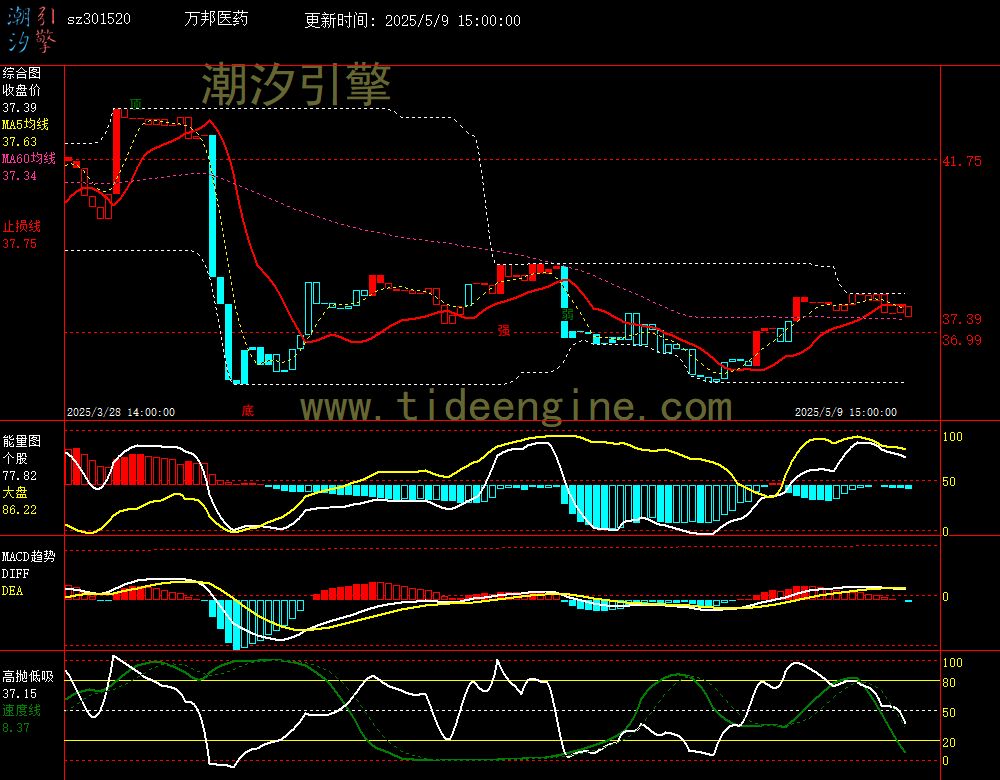This screenshot has height=780, width=1000.
Task: Click the MA5 value 37.63
Action: 19,142
